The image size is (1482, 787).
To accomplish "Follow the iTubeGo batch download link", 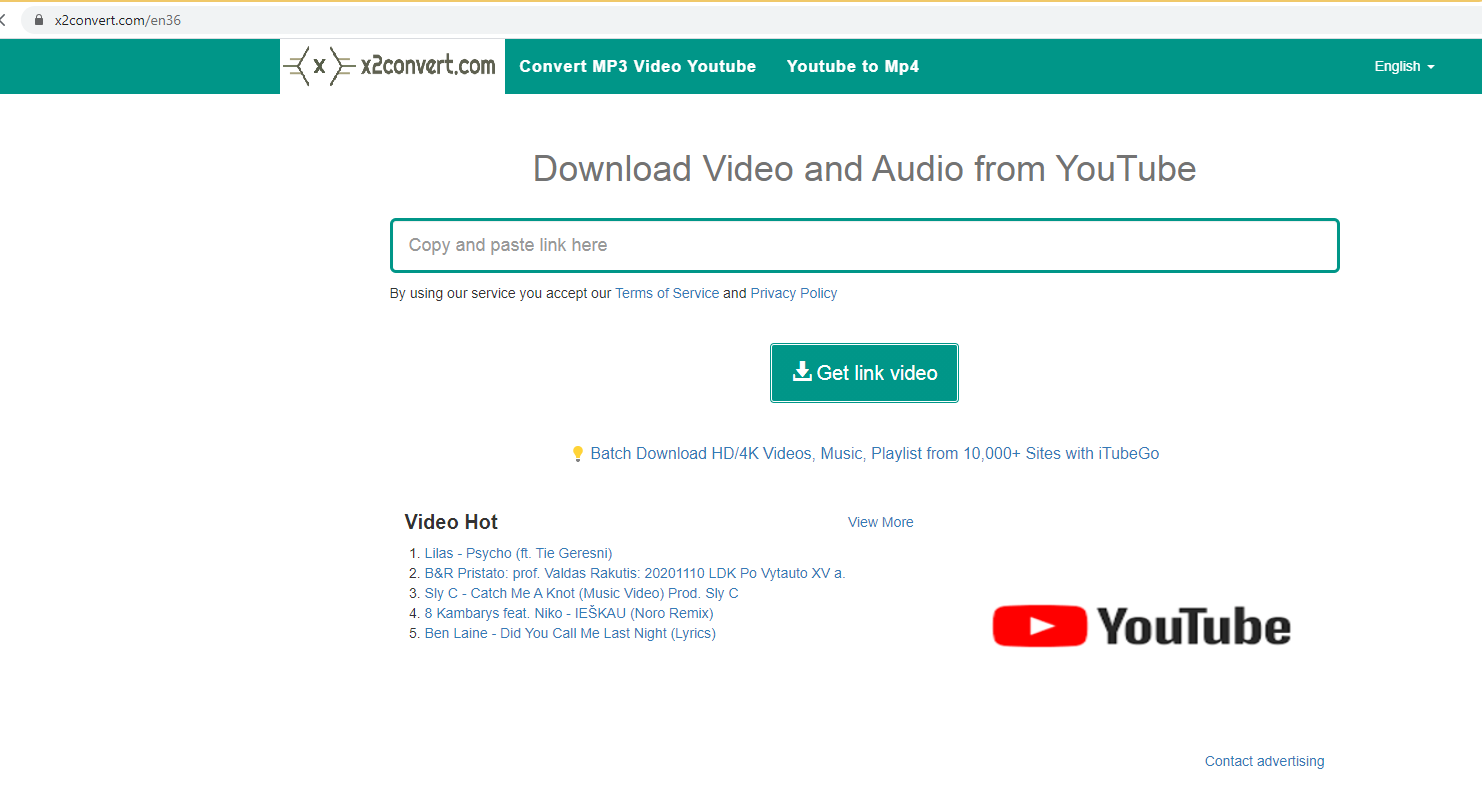I will (874, 454).
